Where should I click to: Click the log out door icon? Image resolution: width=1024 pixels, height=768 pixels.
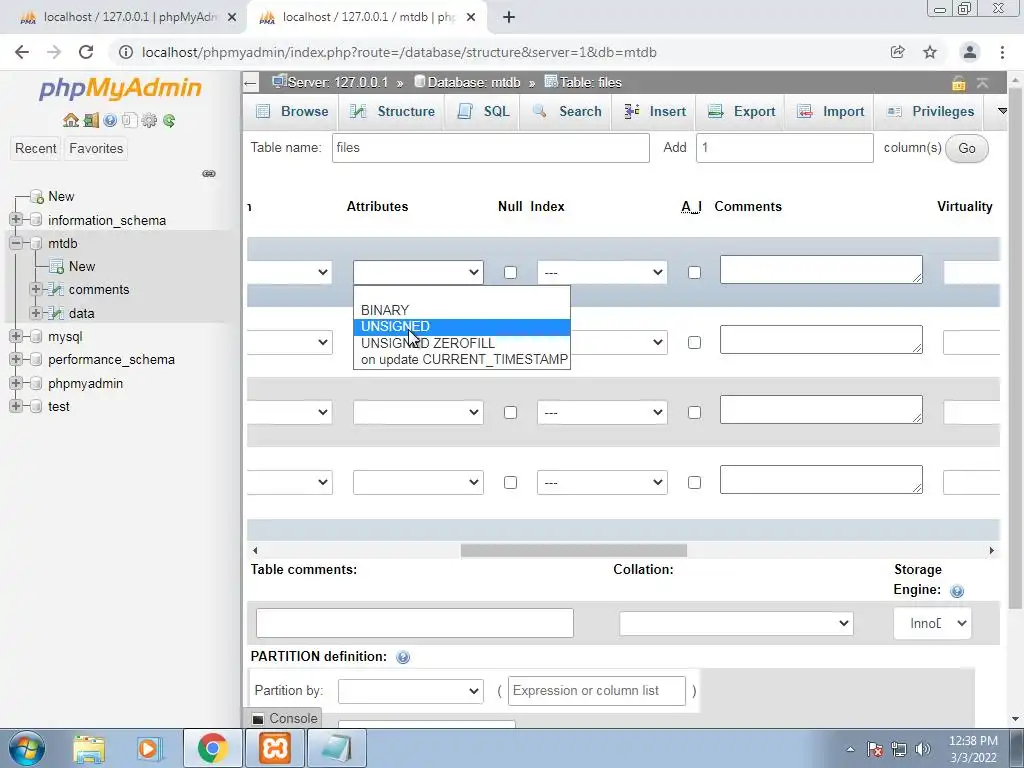pyautogui.click(x=91, y=120)
